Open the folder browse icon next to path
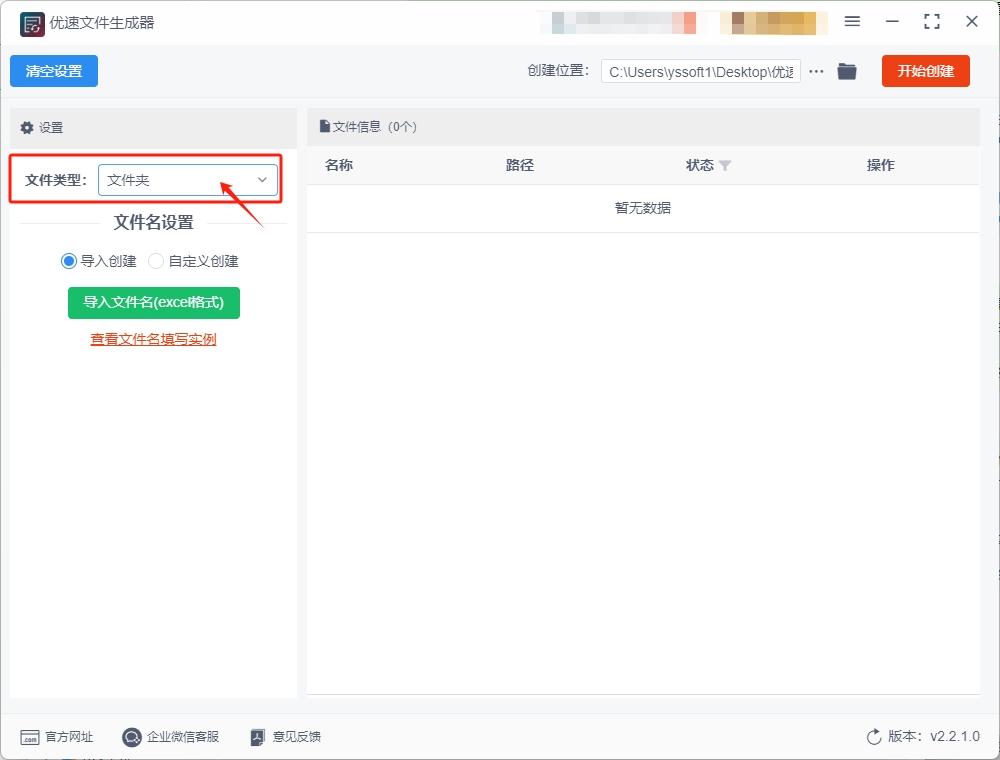This screenshot has width=1000, height=760. pyautogui.click(x=847, y=71)
